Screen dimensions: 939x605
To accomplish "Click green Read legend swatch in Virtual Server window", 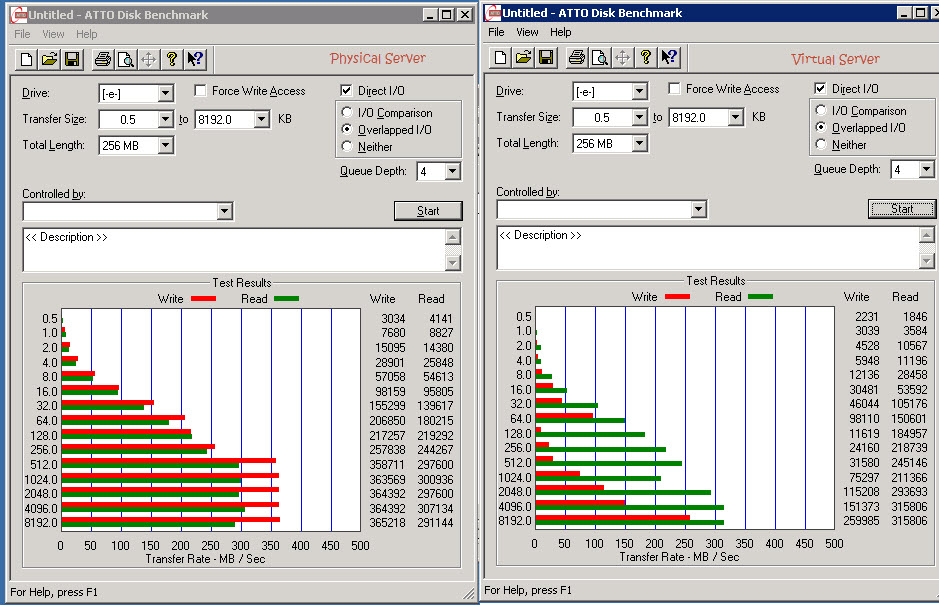I will coord(760,297).
